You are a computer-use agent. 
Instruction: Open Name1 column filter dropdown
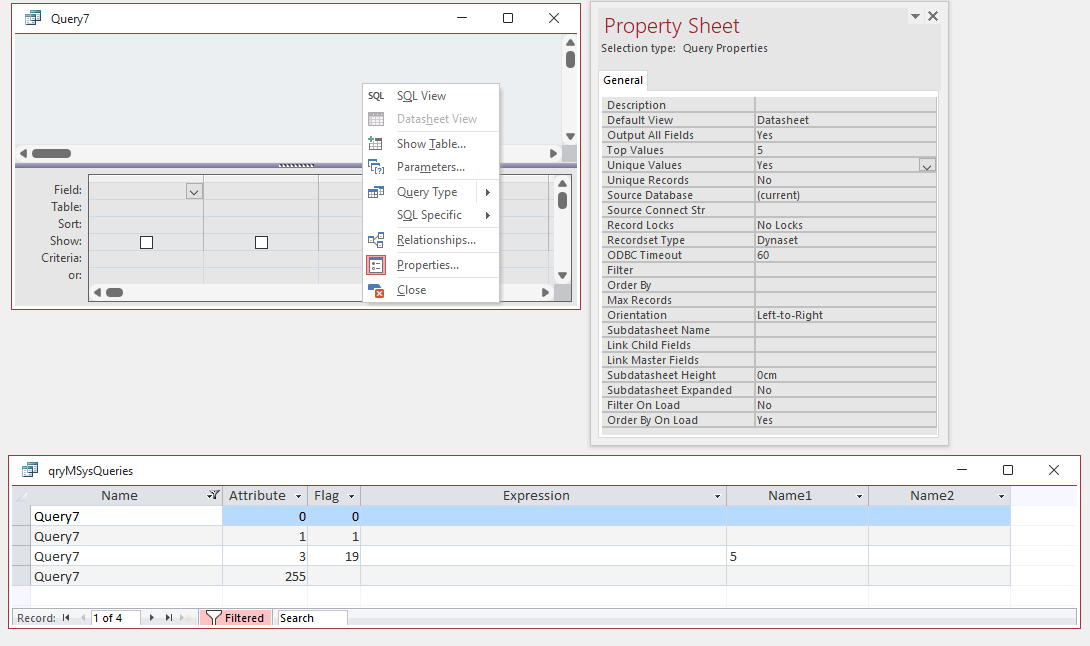[859, 496]
